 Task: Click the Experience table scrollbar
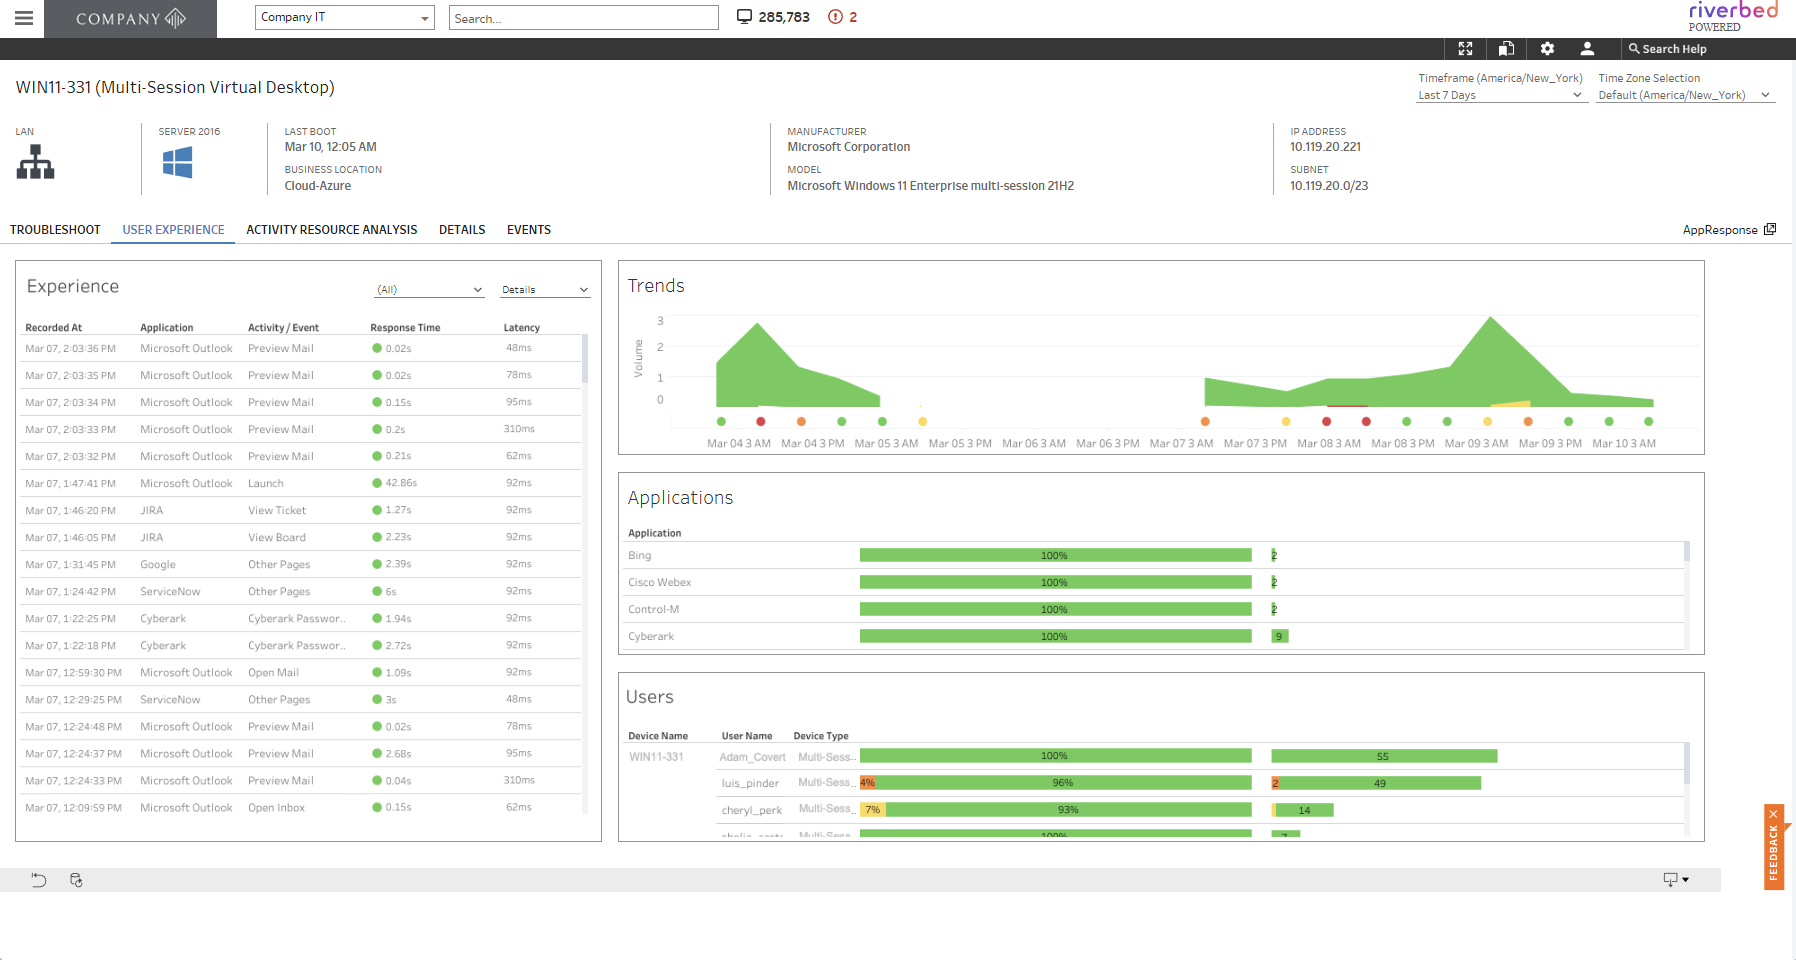585,359
